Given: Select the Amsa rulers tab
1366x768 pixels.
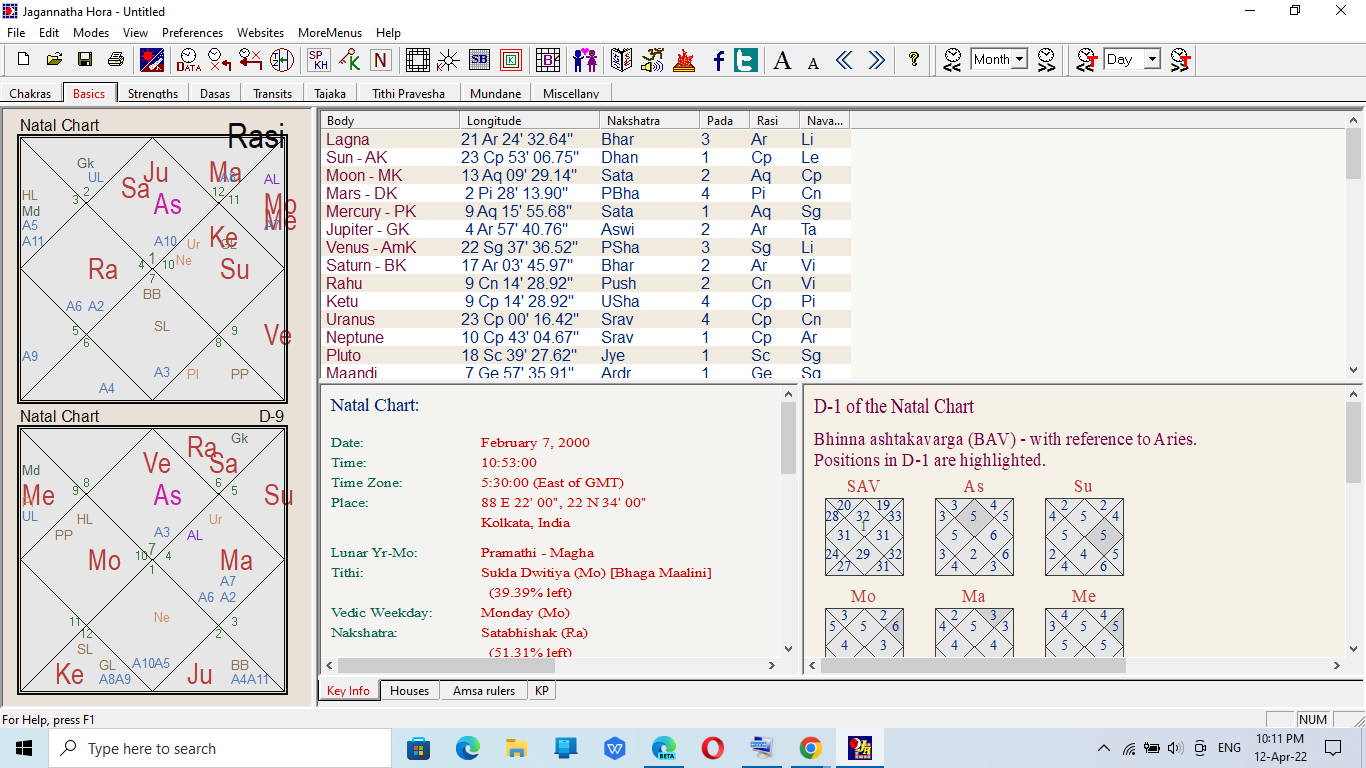Looking at the screenshot, I should tap(484, 691).
